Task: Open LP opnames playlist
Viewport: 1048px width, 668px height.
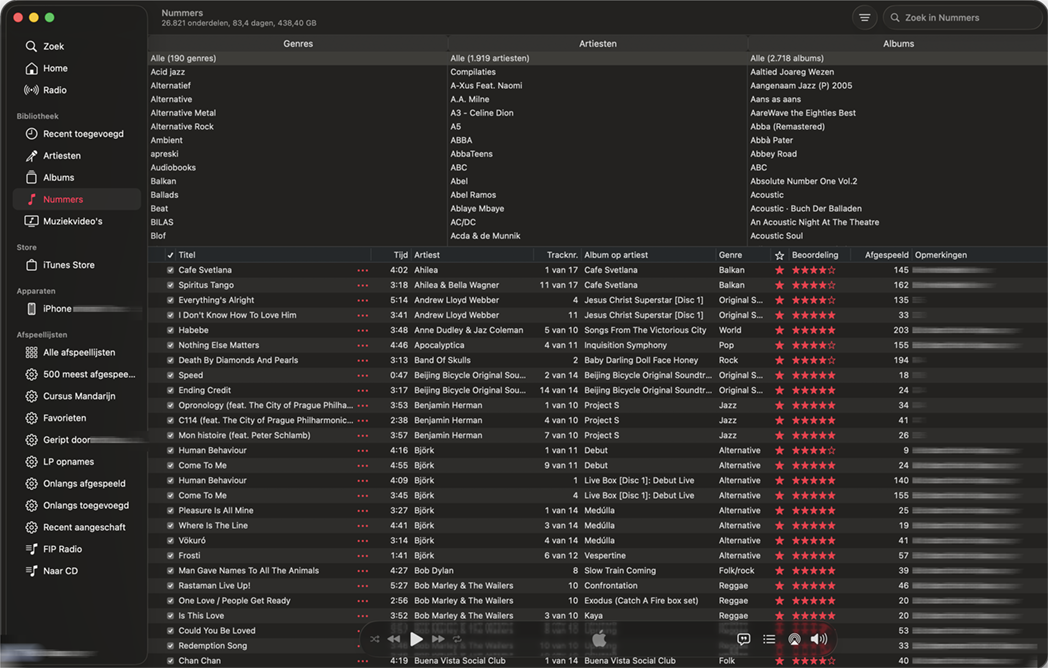Action: 59,462
